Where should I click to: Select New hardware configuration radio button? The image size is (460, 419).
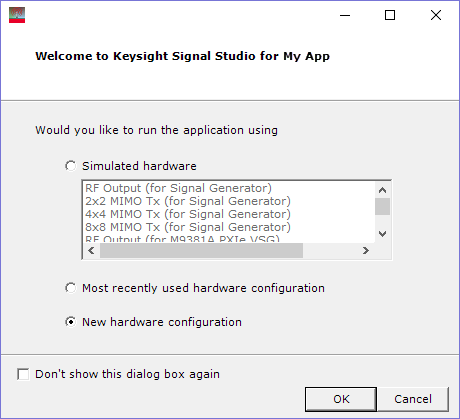pyautogui.click(x=70, y=322)
